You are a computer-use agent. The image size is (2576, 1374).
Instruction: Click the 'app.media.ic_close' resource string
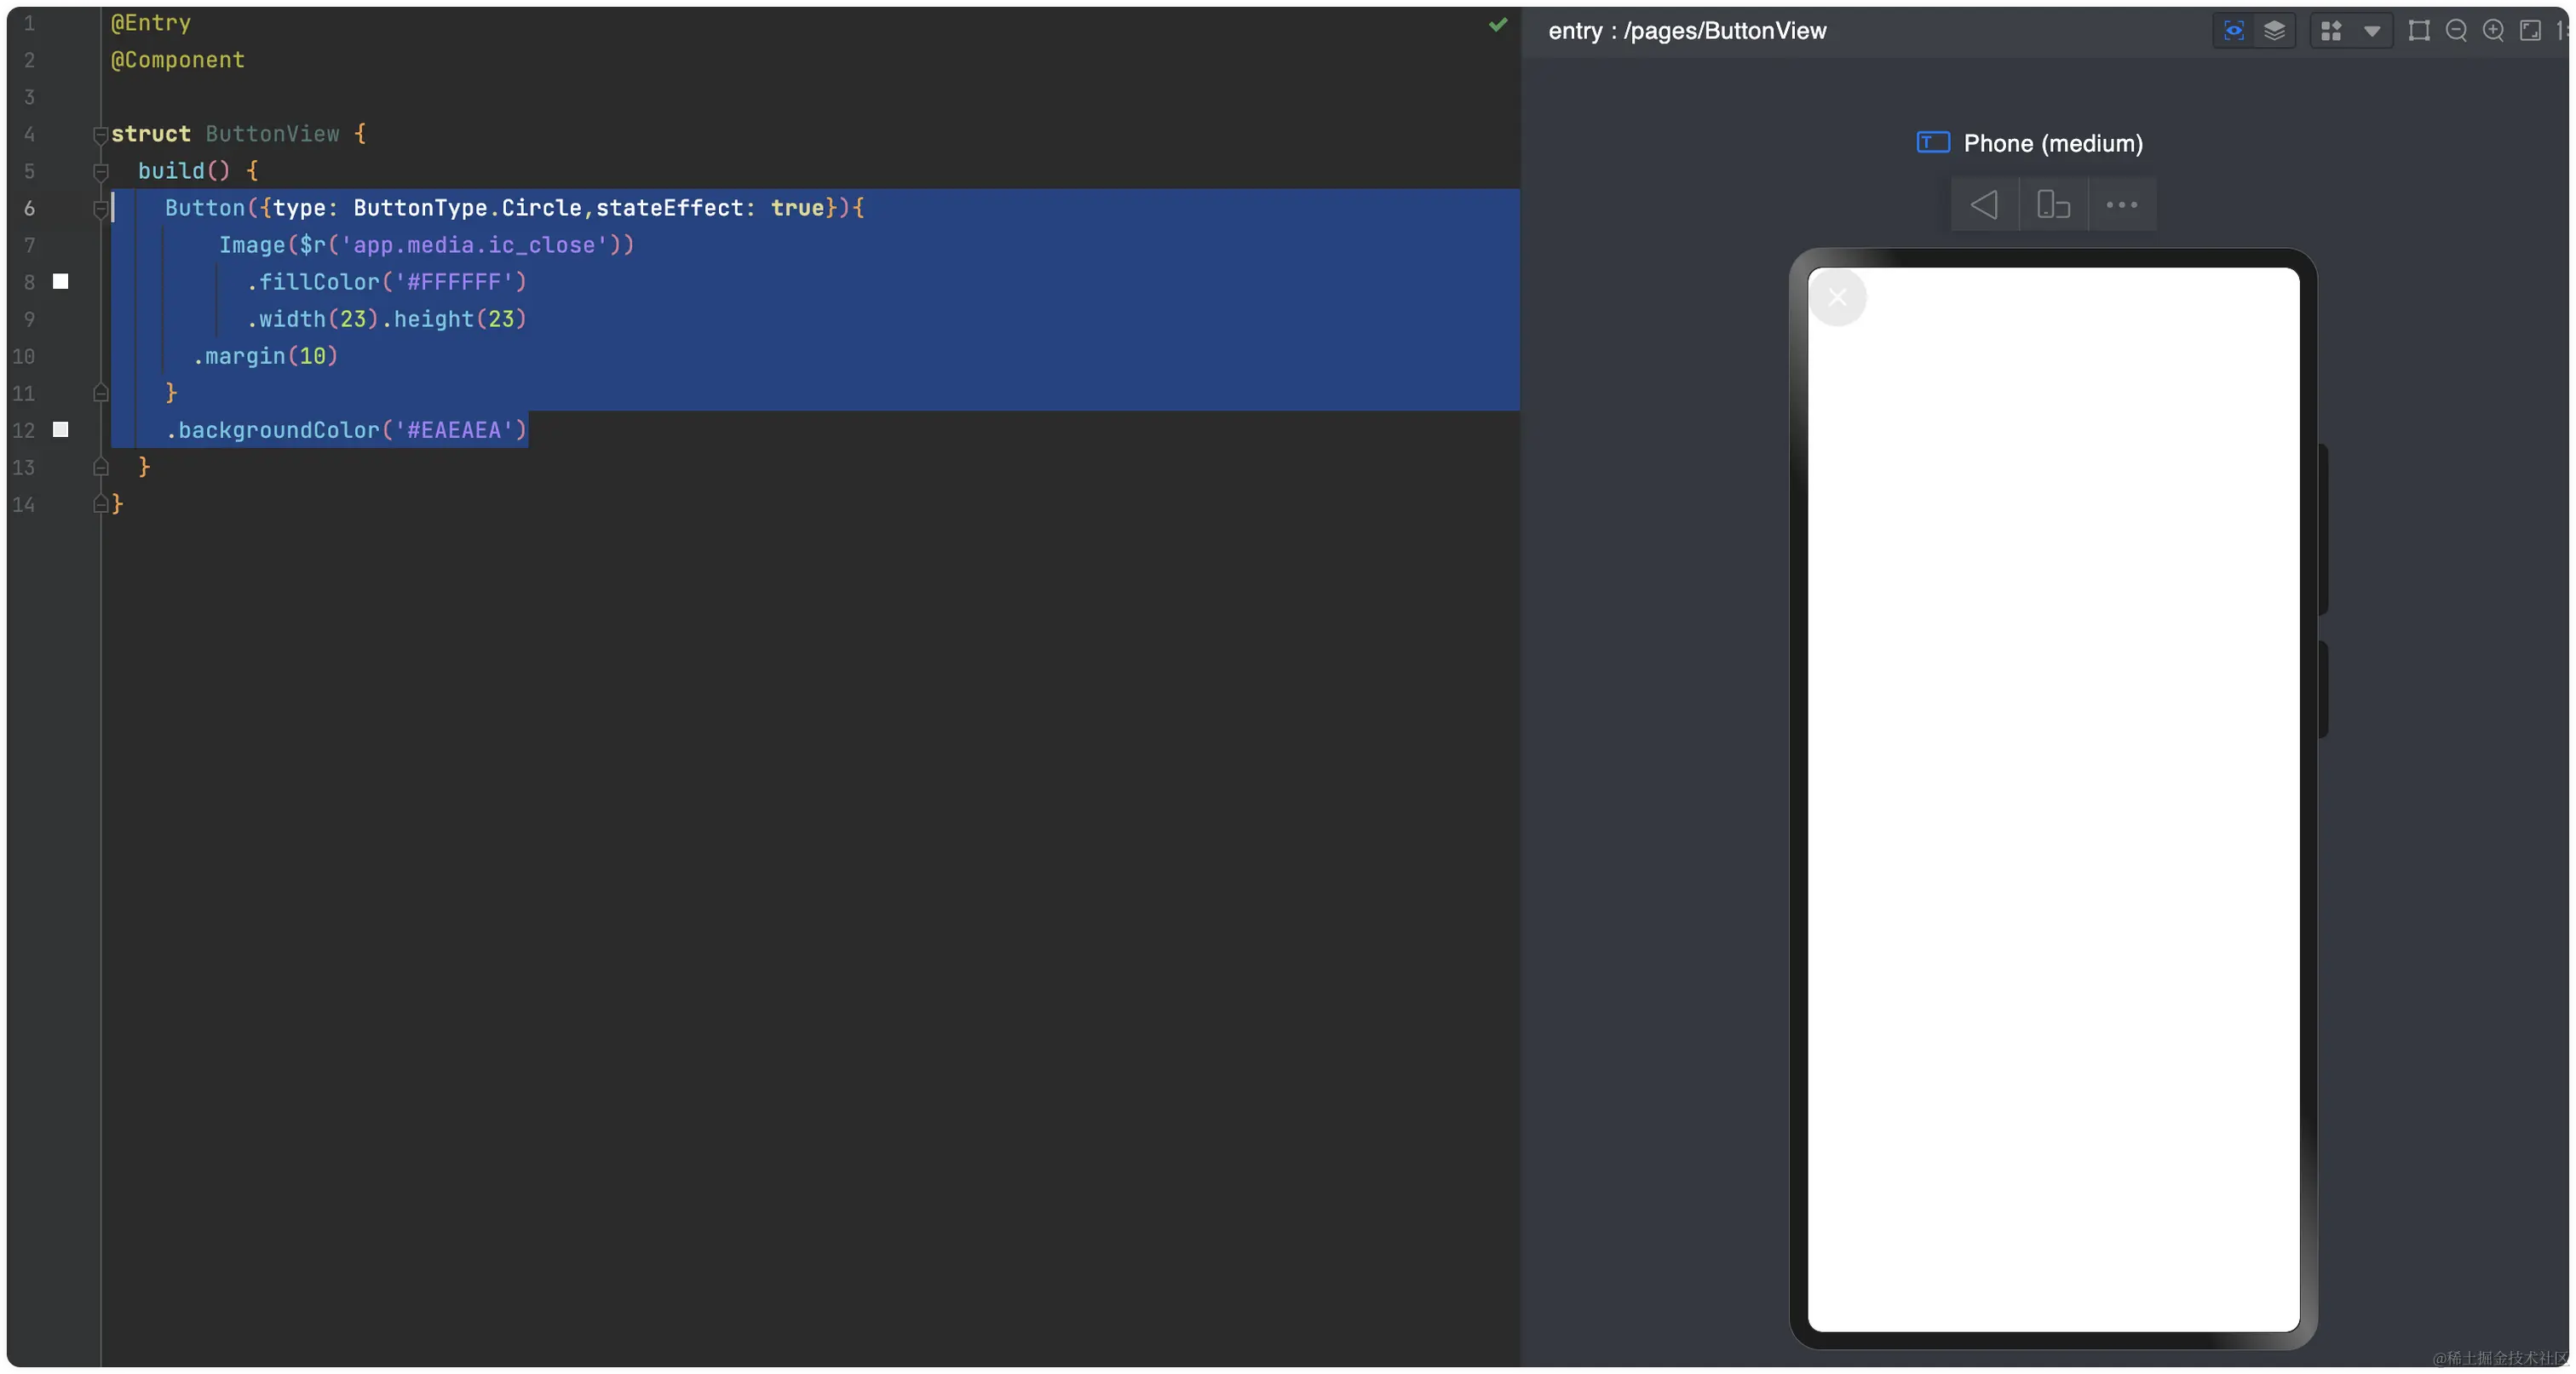(474, 245)
